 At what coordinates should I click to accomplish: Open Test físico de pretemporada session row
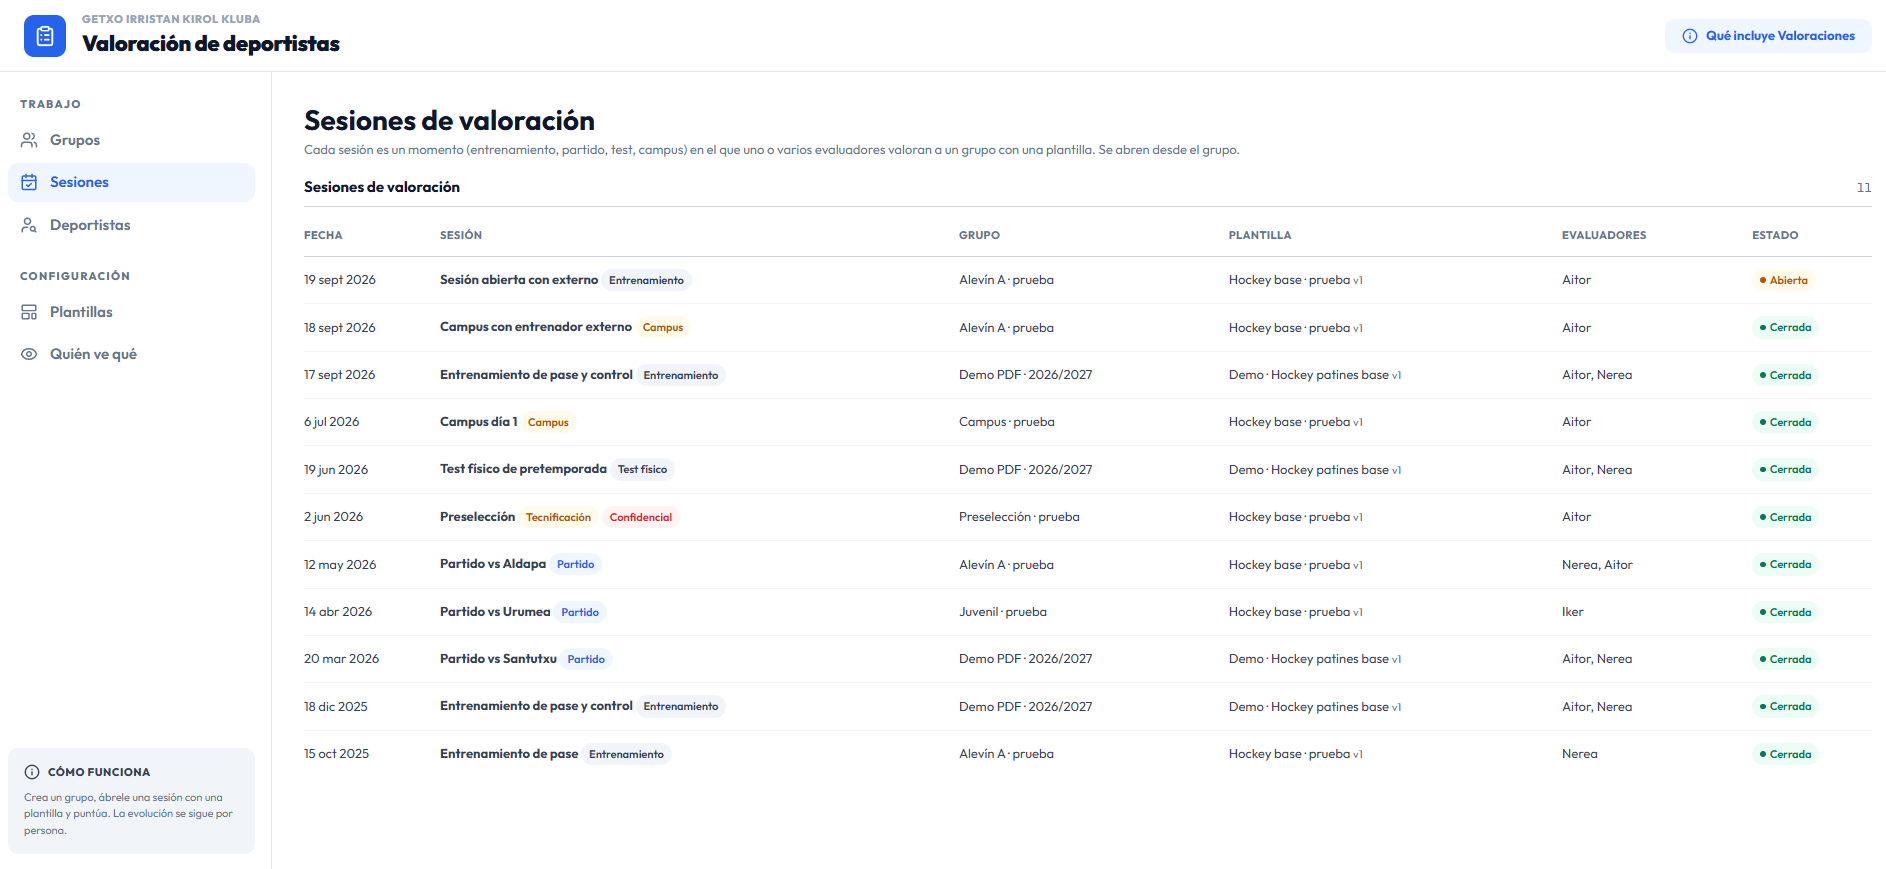point(1088,470)
